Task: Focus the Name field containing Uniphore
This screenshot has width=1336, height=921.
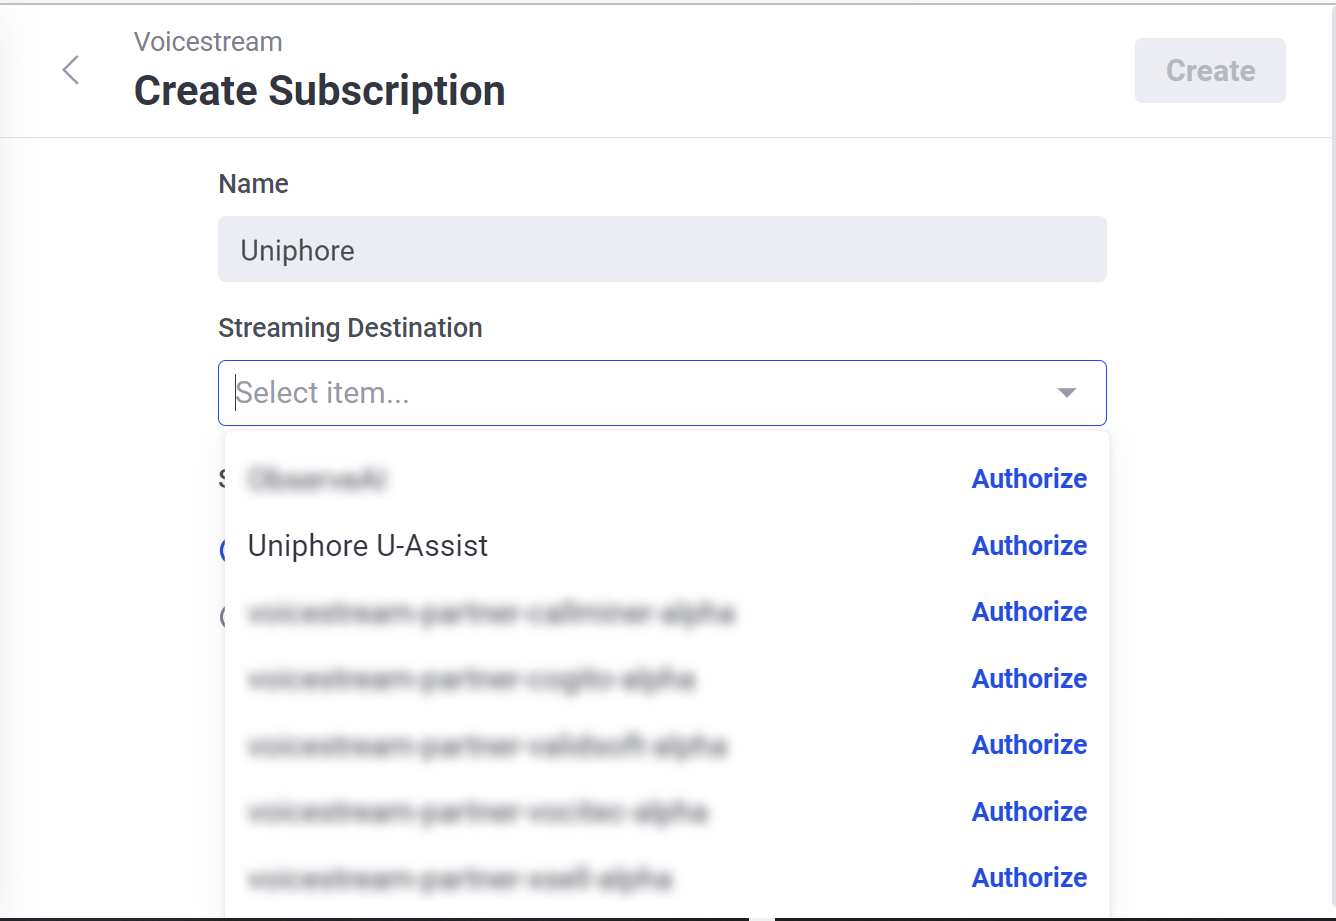Action: [x=662, y=249]
